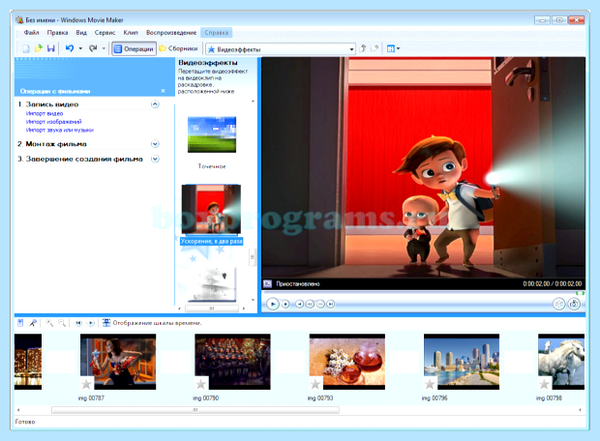Select storyboard clip img 00790
This screenshot has height=441, width=600.
click(x=232, y=362)
